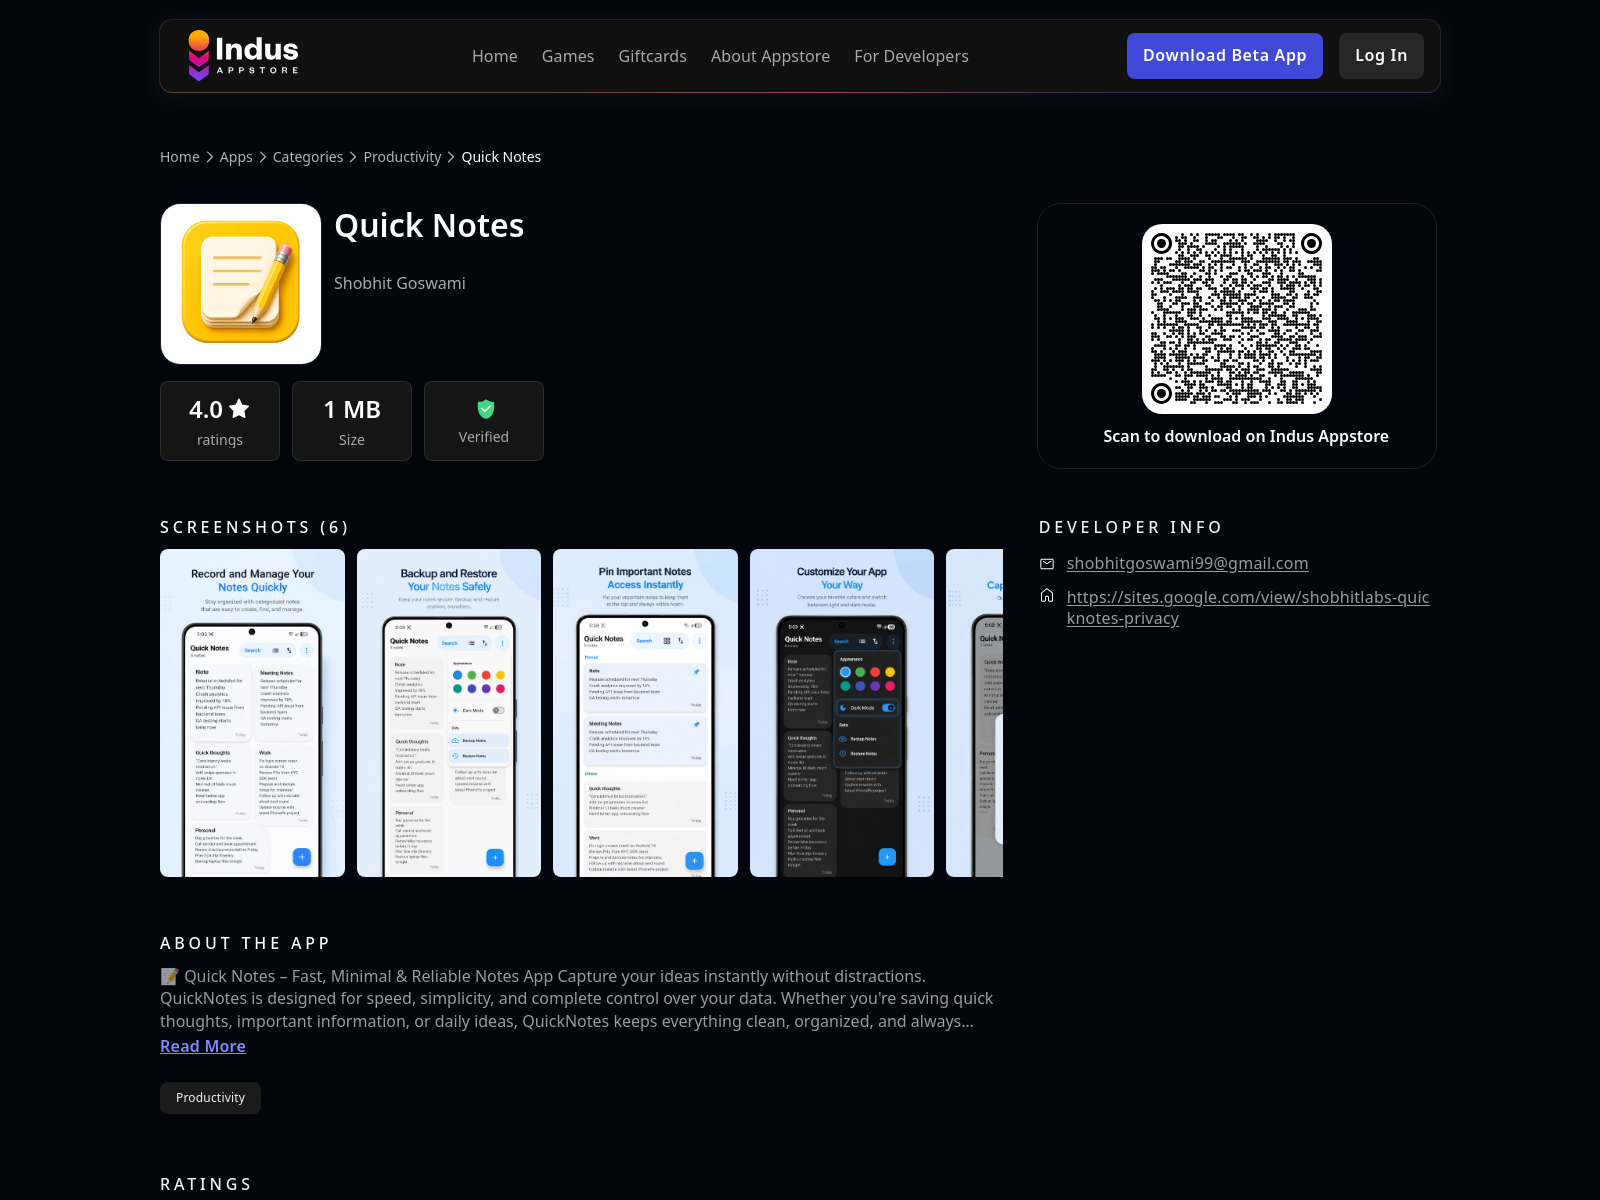Click the home icon beside privacy link

pyautogui.click(x=1047, y=596)
